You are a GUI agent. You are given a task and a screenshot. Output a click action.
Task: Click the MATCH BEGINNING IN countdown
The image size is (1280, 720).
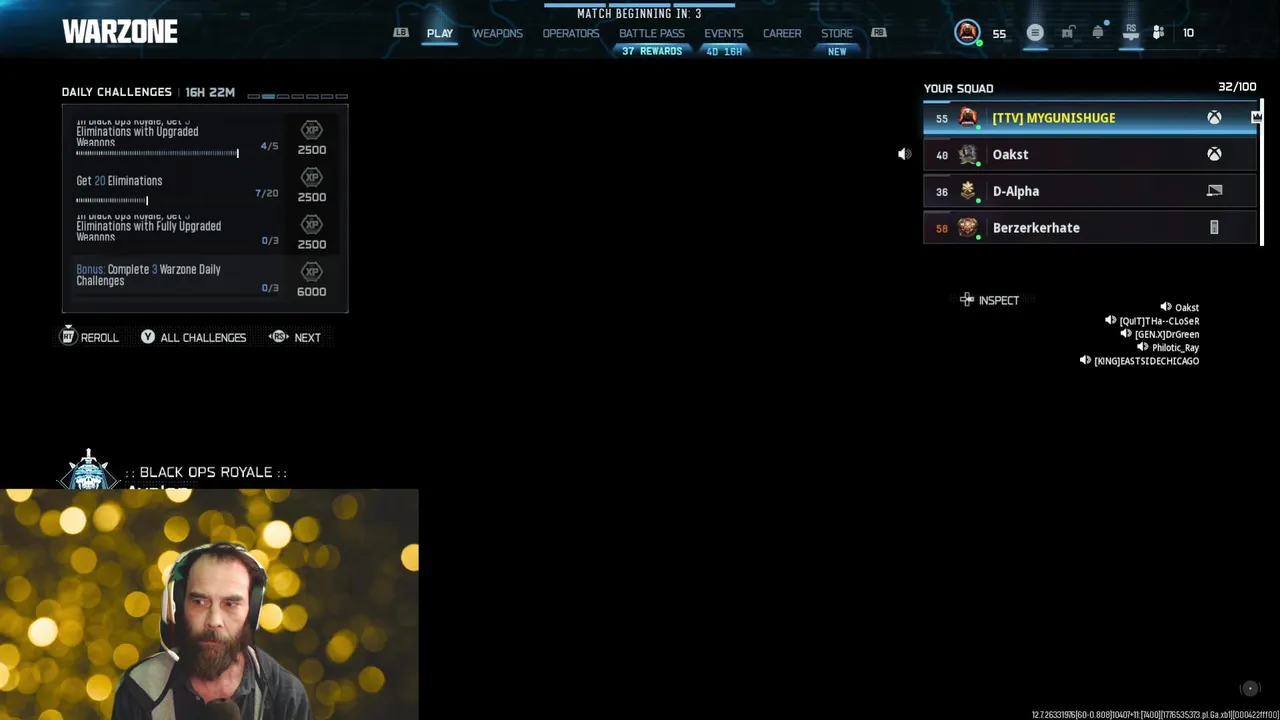click(x=639, y=14)
